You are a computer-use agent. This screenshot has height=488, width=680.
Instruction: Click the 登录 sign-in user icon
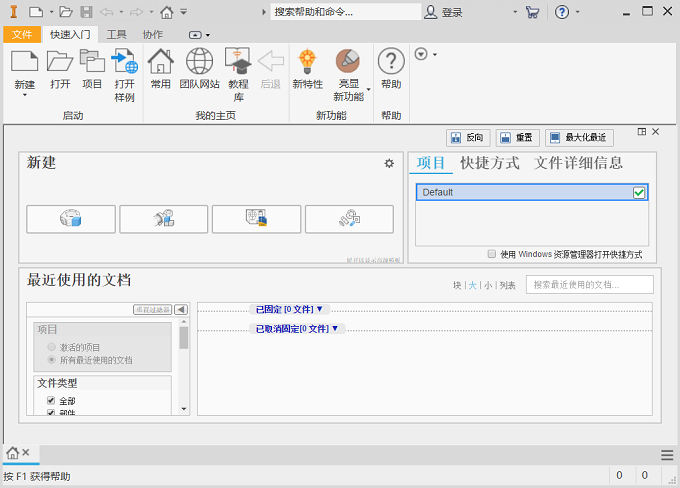click(431, 12)
